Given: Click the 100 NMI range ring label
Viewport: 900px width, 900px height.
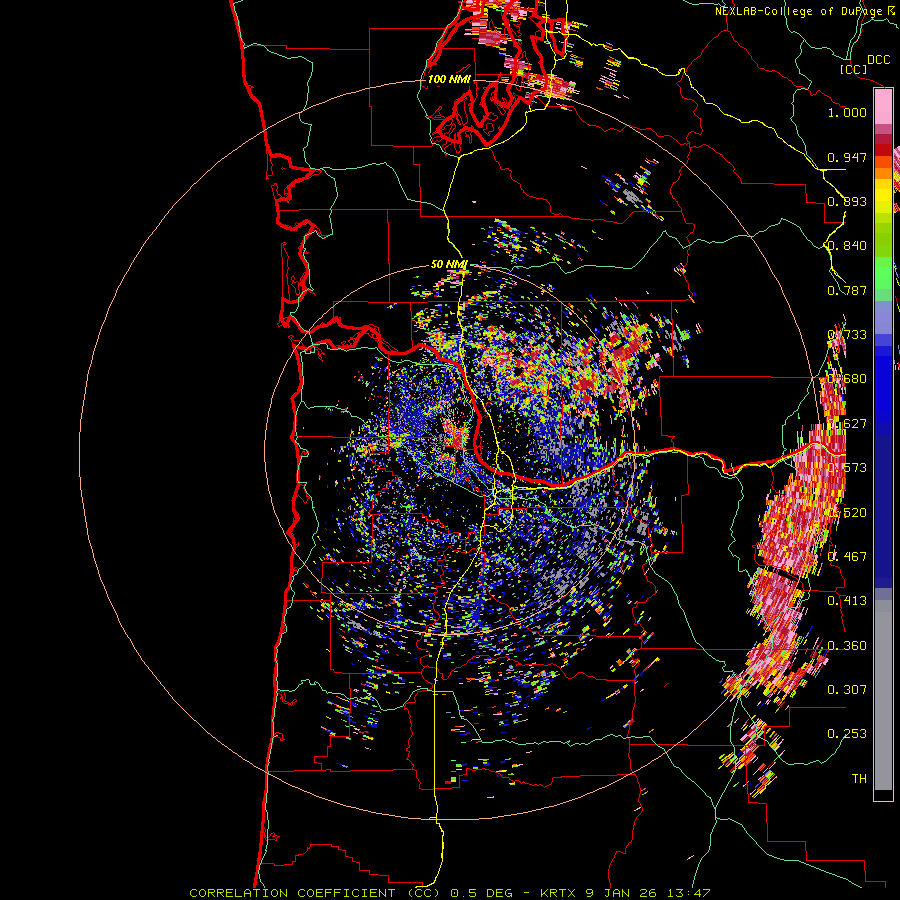Looking at the screenshot, I should pos(449,79).
